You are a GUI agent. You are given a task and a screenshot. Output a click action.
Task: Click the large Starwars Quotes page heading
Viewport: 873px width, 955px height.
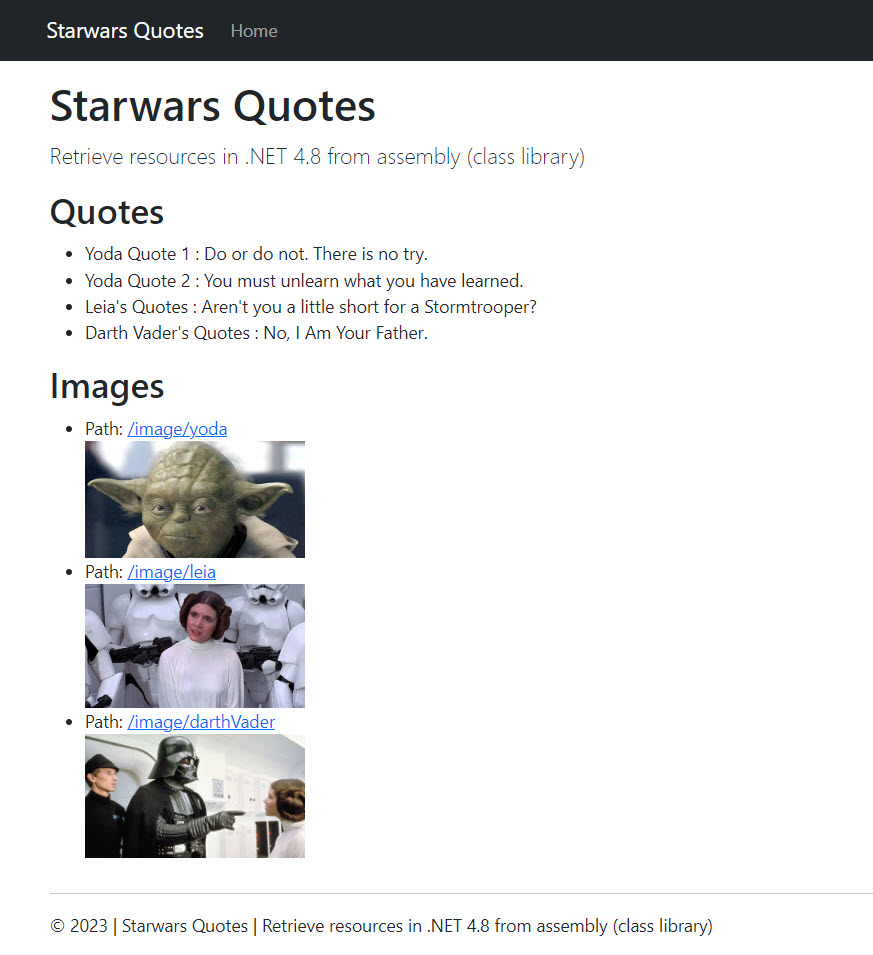(x=213, y=106)
